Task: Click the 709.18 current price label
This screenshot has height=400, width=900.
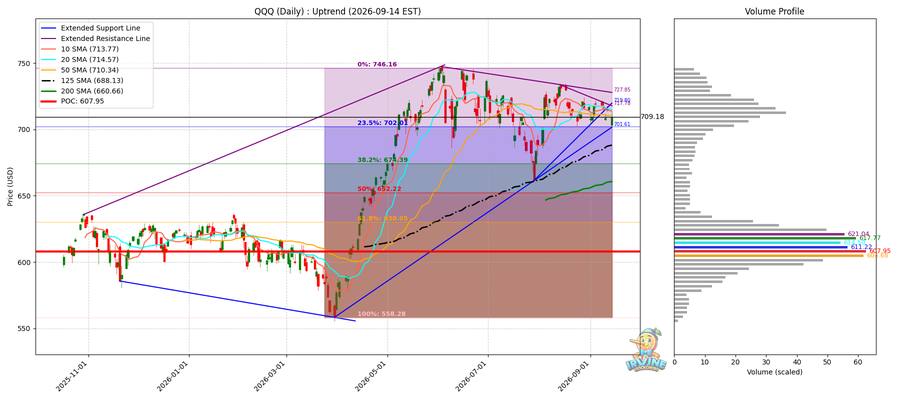Action: coord(651,117)
